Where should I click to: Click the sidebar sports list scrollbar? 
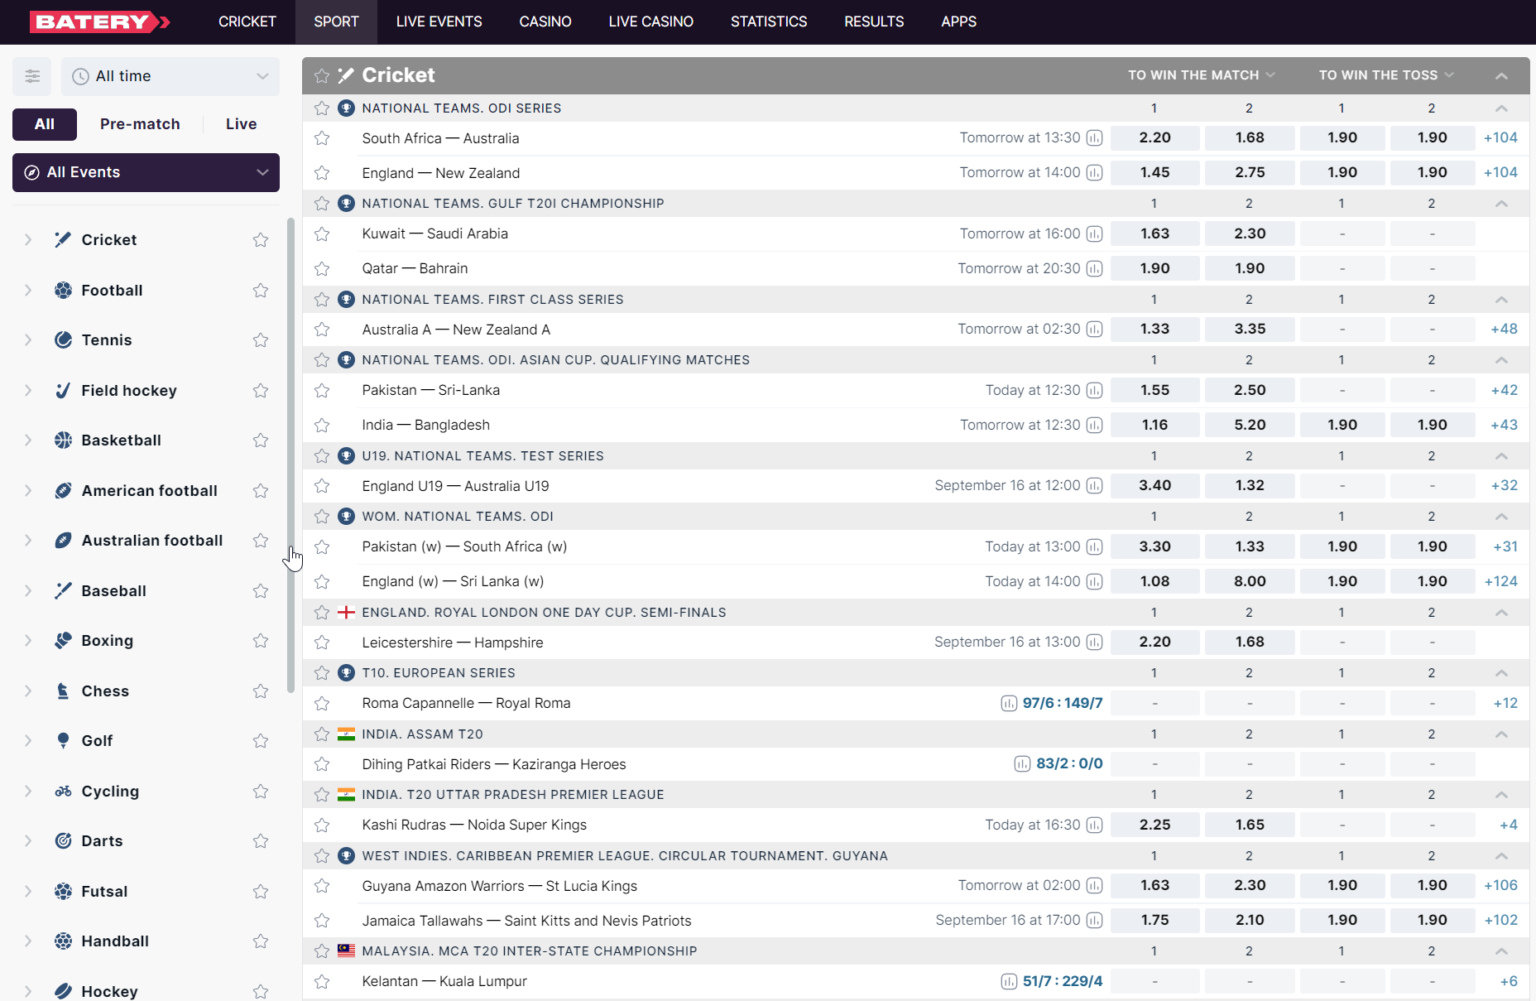click(x=291, y=455)
